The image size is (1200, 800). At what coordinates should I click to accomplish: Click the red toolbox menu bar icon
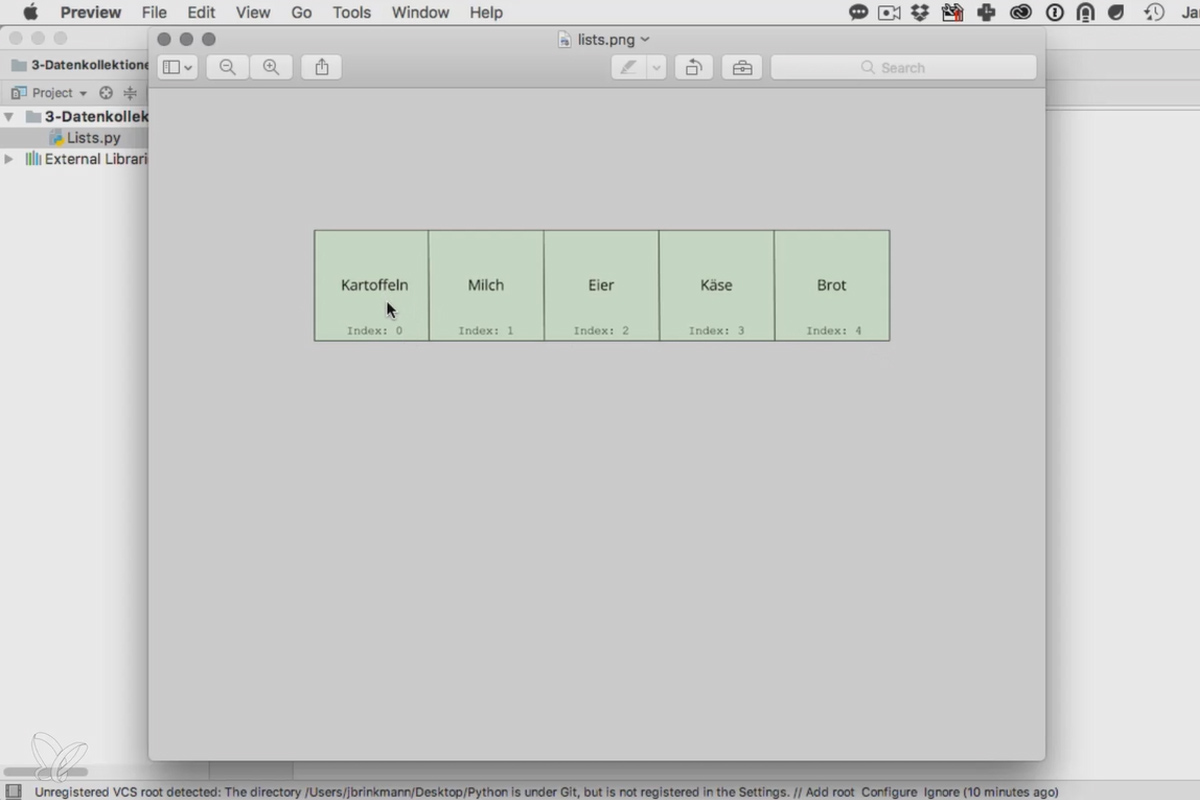click(x=953, y=12)
